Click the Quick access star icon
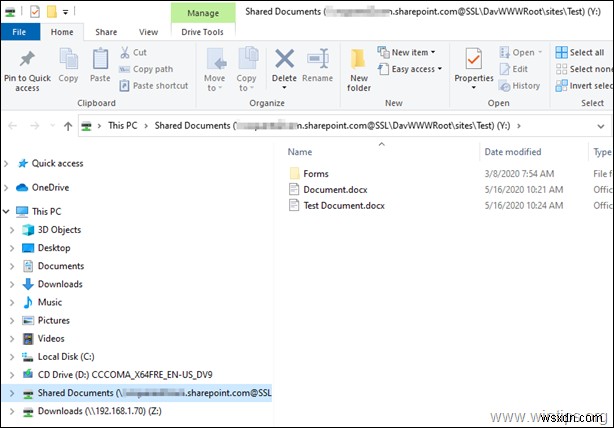Viewport: 614px width, 428px height. (x=23, y=163)
